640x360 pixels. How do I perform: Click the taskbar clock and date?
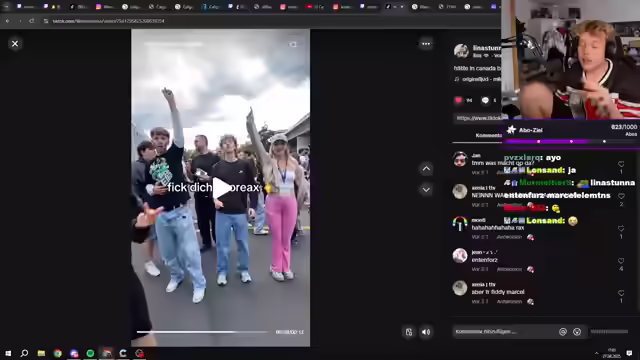(611, 353)
